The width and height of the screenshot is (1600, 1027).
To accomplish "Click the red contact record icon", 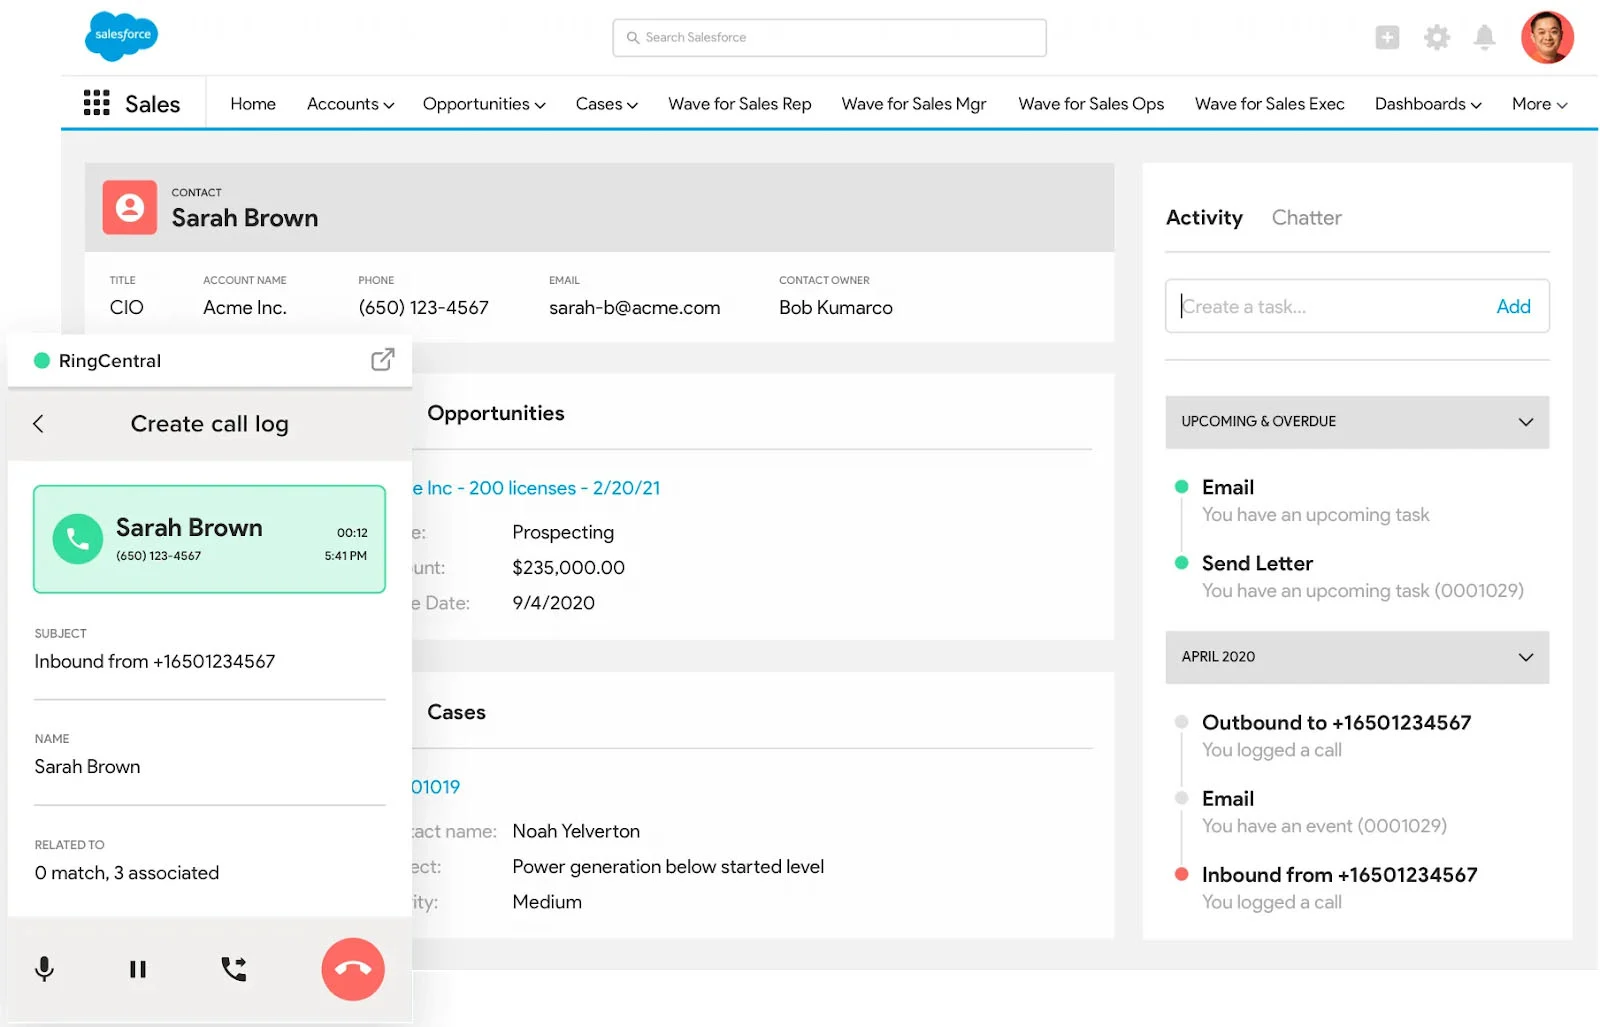I will pos(130,207).
